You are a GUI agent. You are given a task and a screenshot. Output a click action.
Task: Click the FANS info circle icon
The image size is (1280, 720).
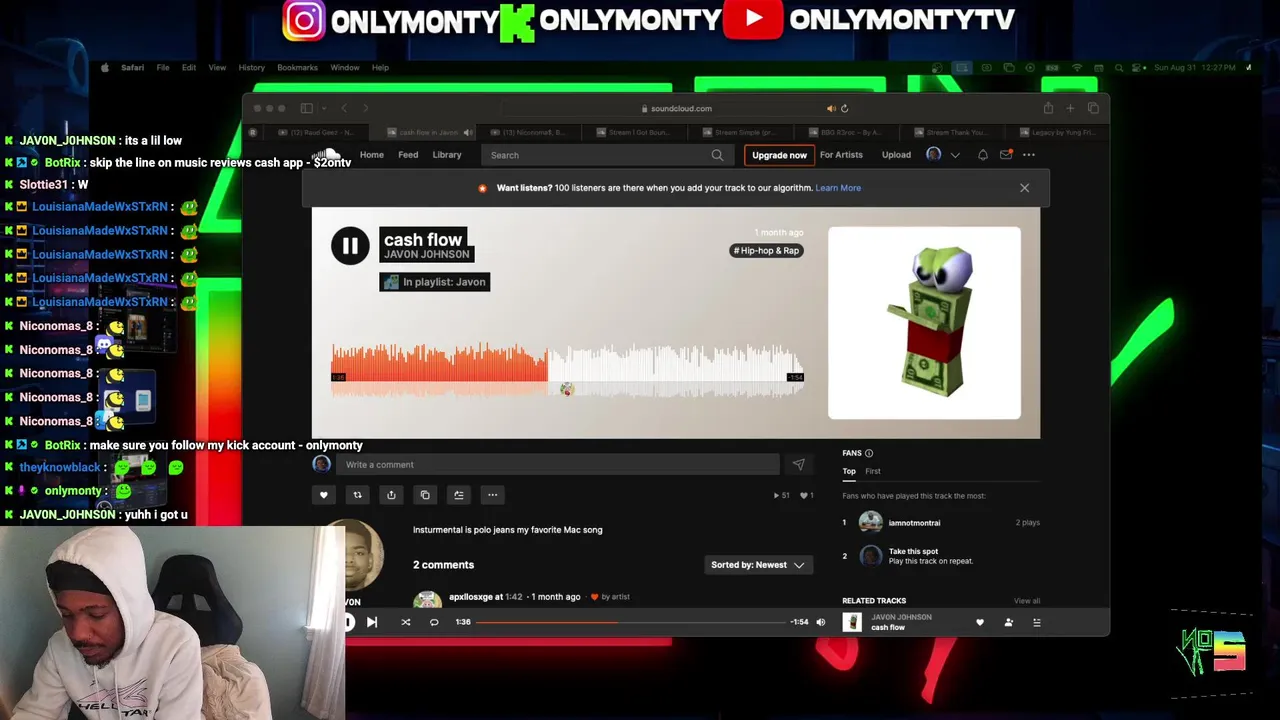pos(868,453)
